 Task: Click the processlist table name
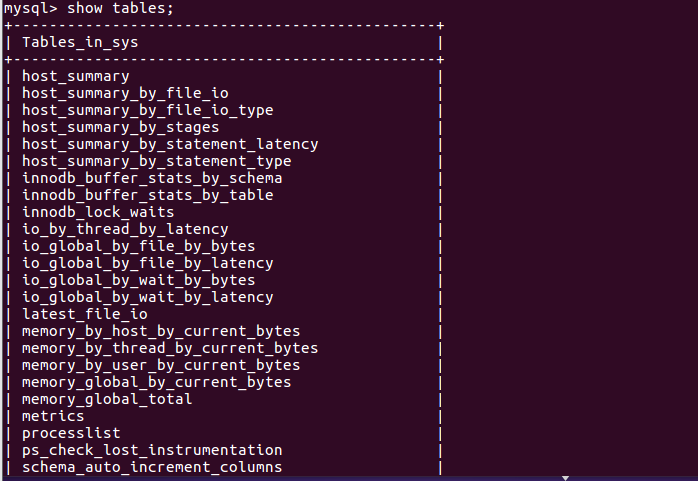pyautogui.click(x=71, y=433)
